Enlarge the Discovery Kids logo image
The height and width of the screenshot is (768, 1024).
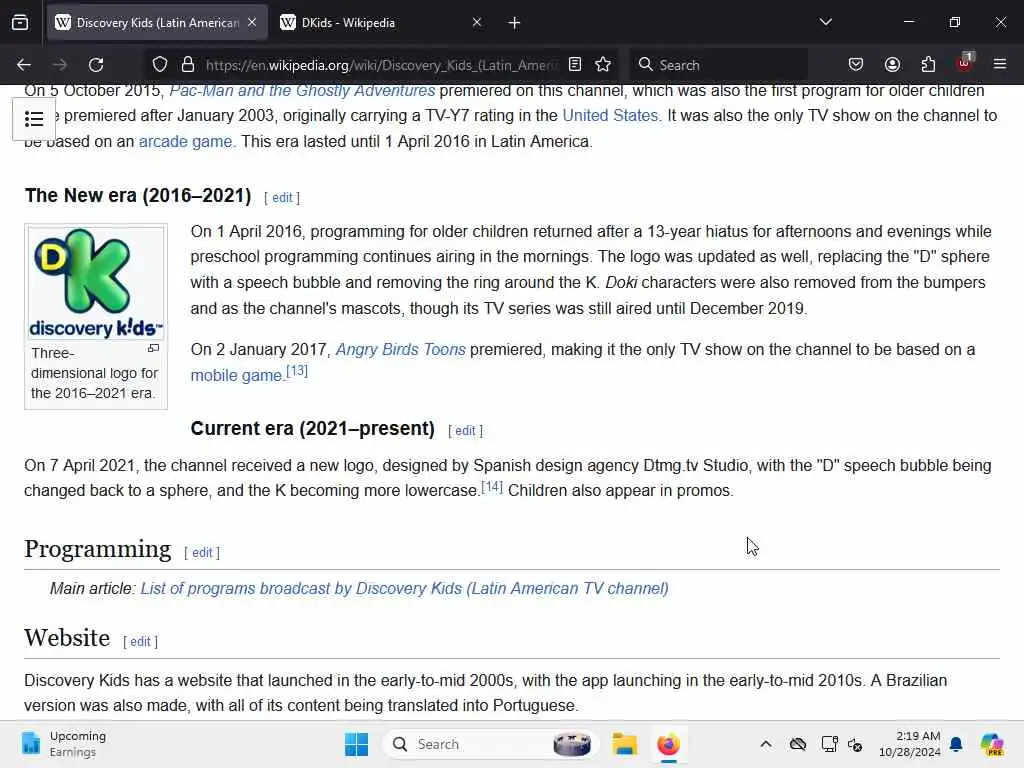(x=153, y=349)
